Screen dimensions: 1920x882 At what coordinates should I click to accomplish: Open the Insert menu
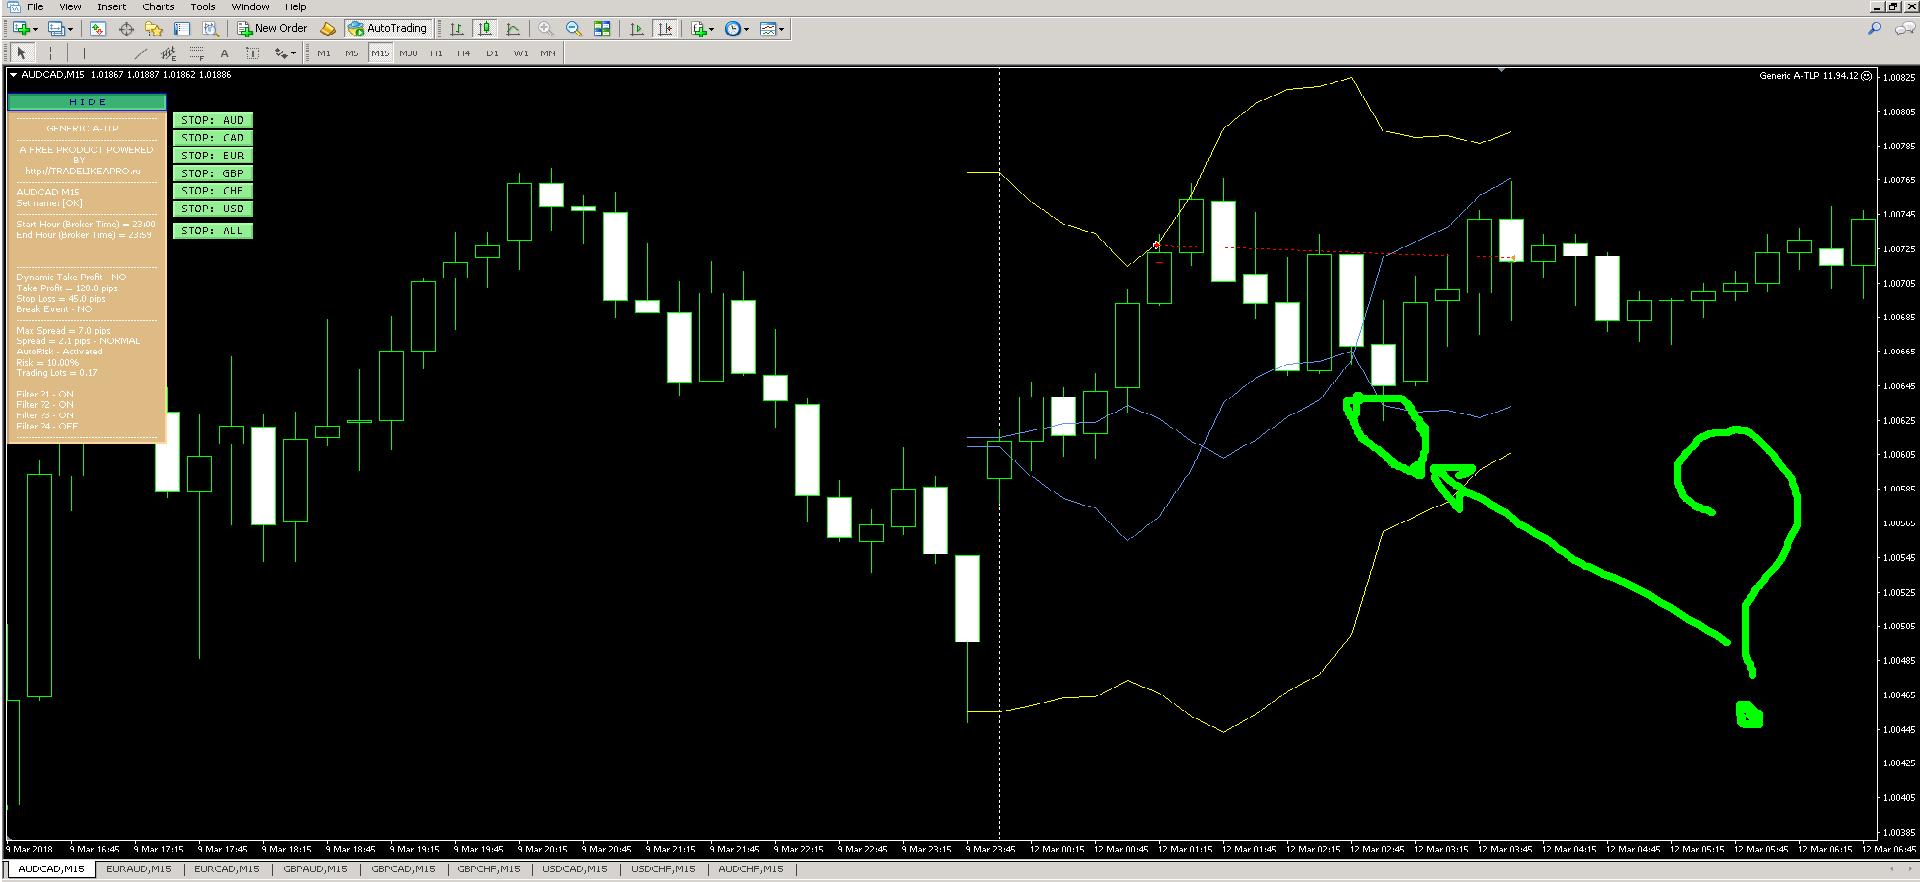[111, 7]
